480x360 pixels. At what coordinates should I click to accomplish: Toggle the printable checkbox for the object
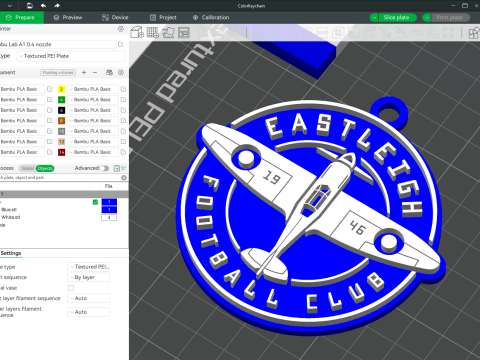(x=95, y=202)
